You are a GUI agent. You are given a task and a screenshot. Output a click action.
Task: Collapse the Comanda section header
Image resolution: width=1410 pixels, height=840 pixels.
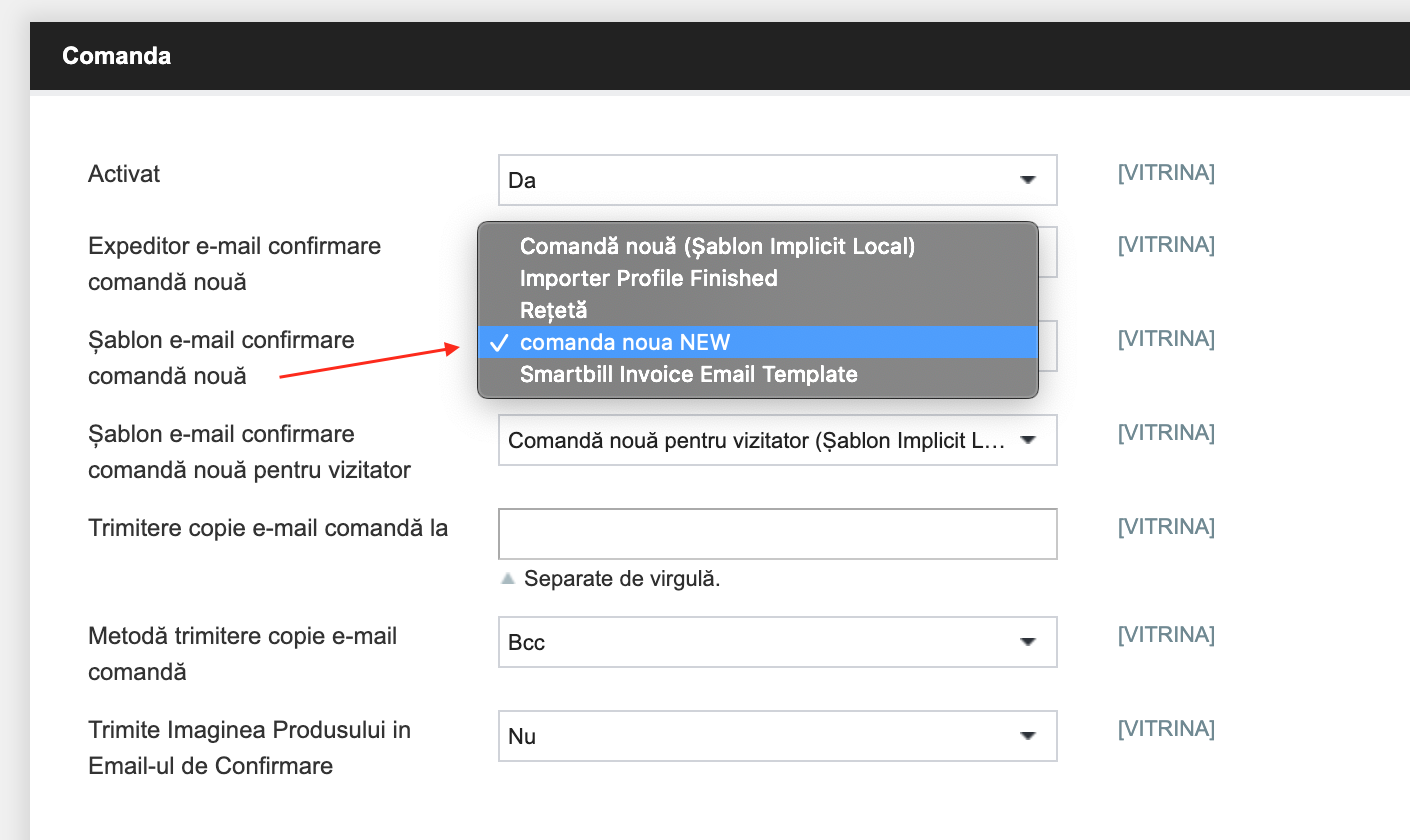(720, 55)
